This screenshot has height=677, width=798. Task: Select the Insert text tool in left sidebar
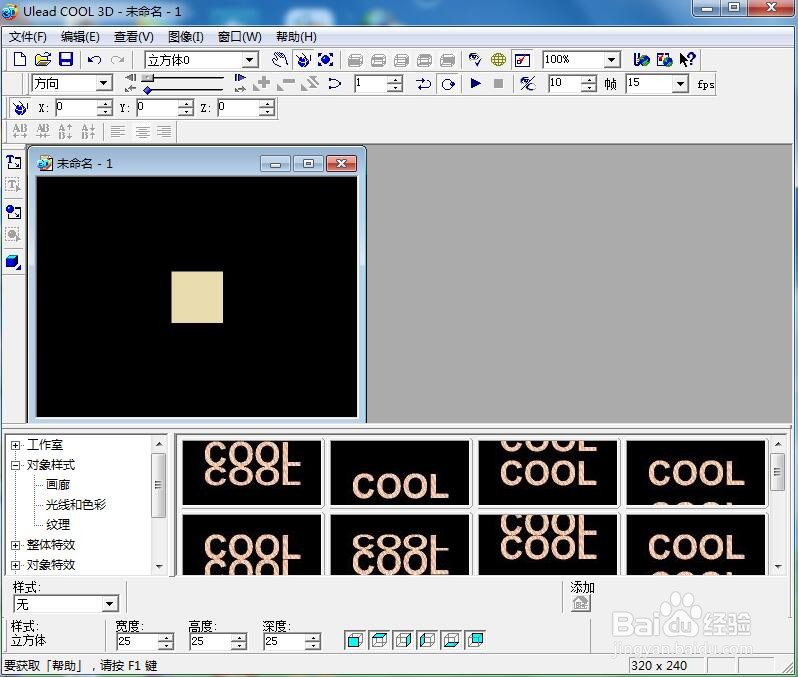pyautogui.click(x=14, y=162)
